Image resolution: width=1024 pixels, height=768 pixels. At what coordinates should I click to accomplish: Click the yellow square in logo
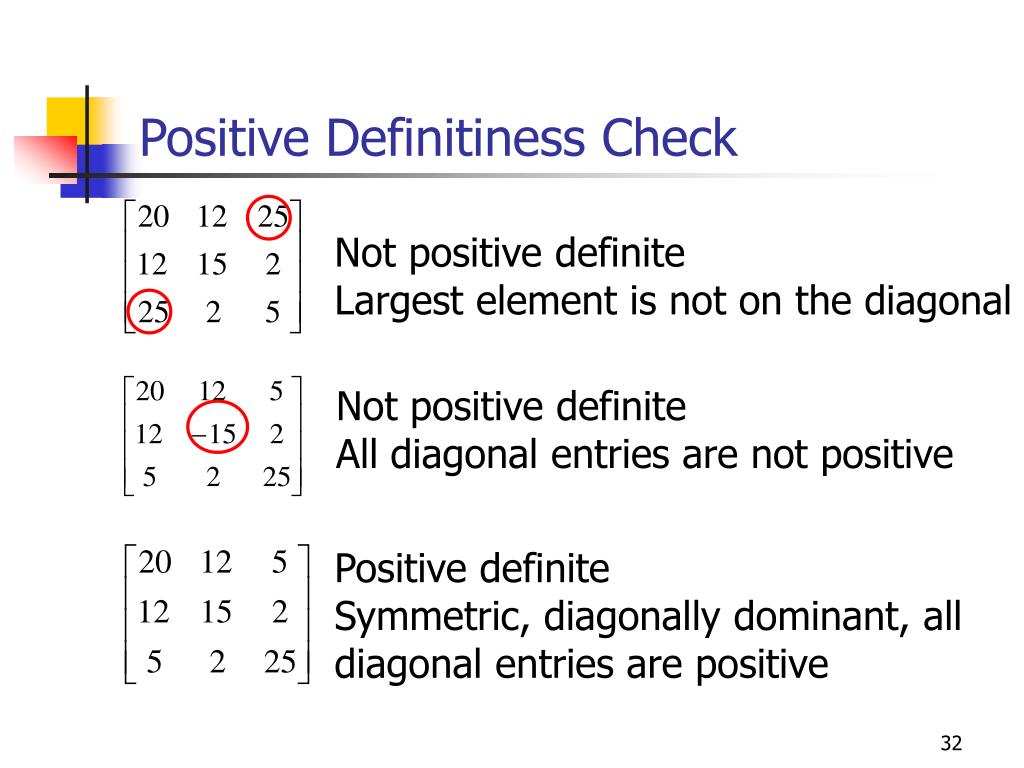(x=78, y=120)
